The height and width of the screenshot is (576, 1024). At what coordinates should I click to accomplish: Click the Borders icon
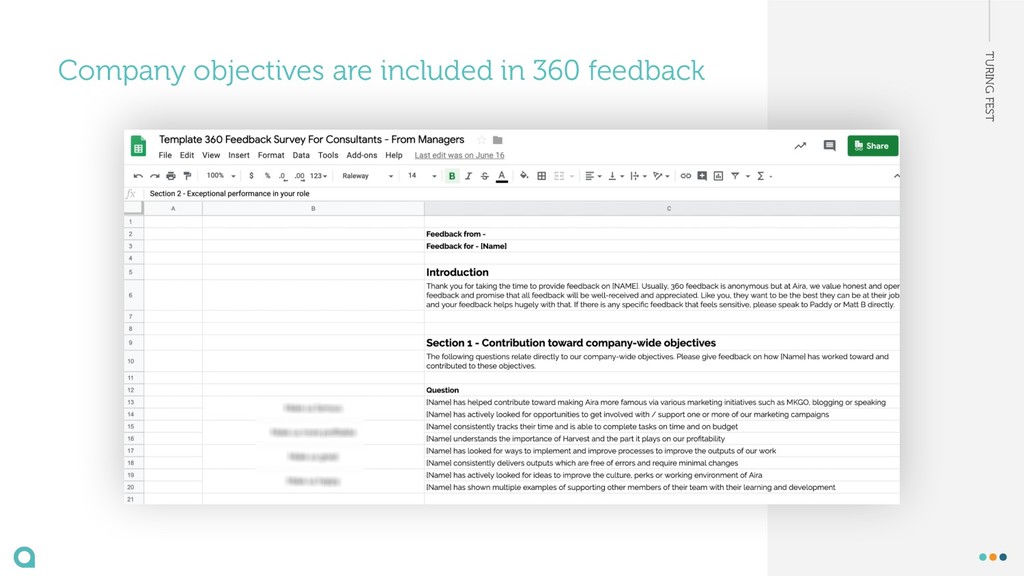541,176
